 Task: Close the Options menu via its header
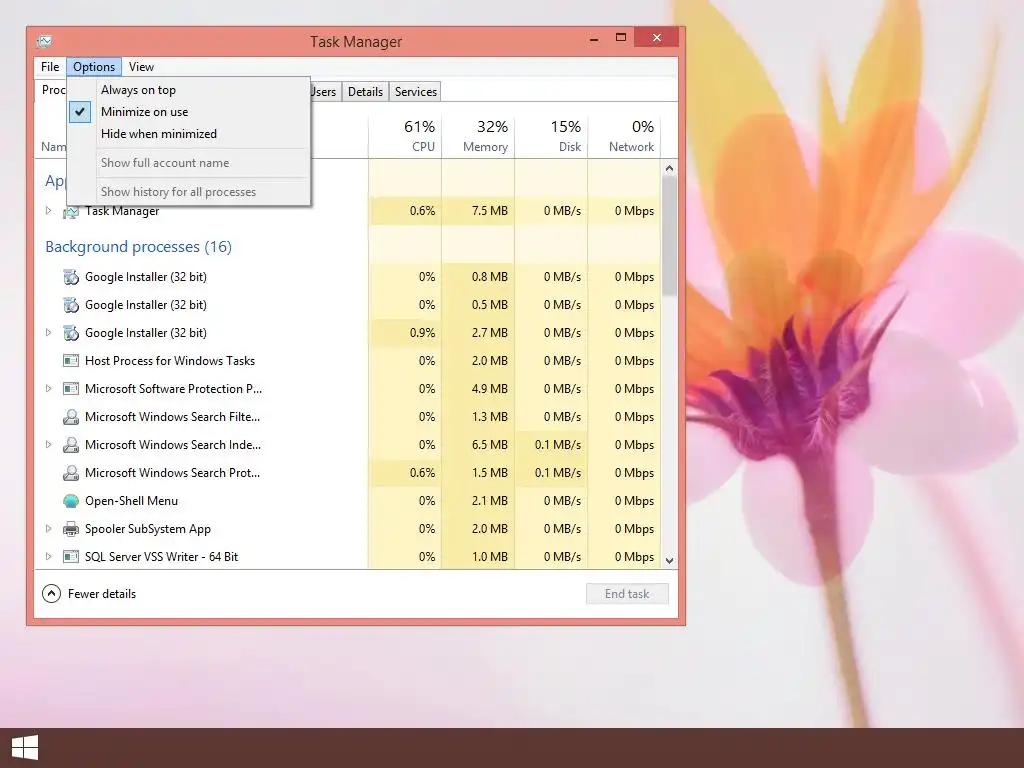[x=93, y=67]
